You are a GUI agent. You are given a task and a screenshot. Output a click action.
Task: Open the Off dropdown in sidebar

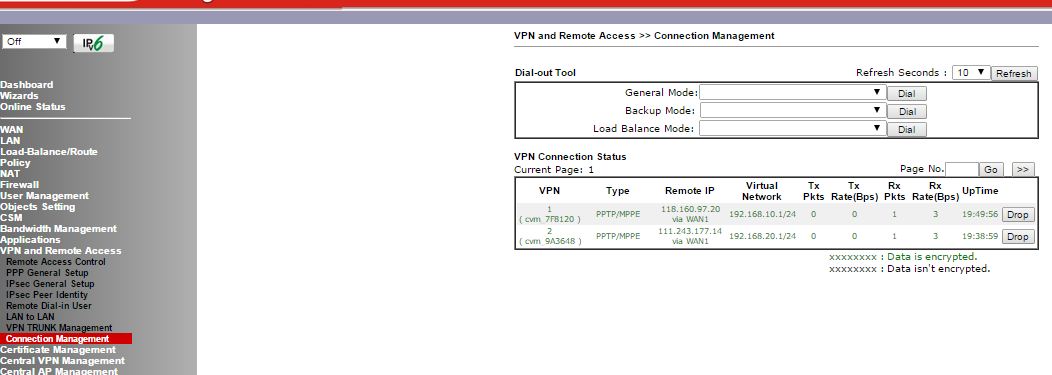pyautogui.click(x=34, y=42)
